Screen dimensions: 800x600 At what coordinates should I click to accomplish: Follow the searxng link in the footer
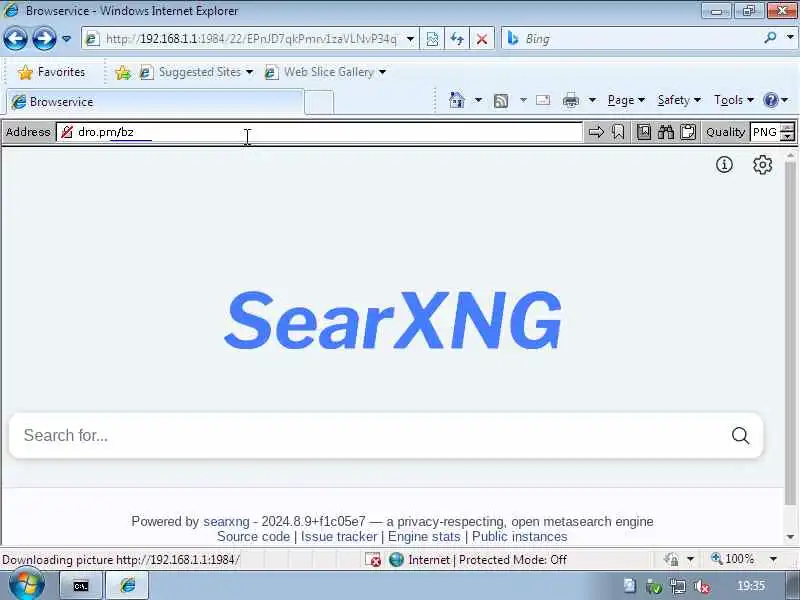pyautogui.click(x=226, y=521)
